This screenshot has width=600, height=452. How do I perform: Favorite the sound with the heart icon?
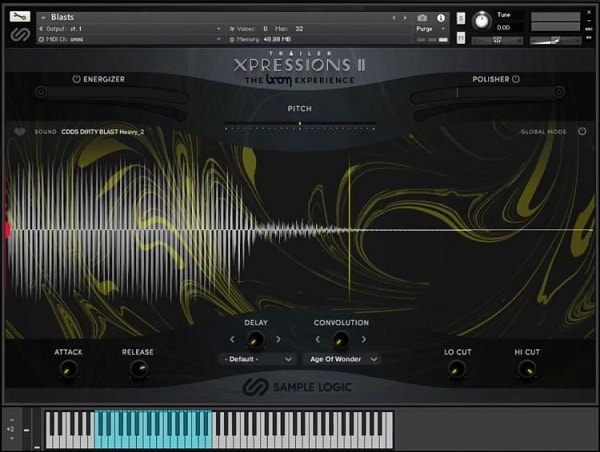[20, 132]
